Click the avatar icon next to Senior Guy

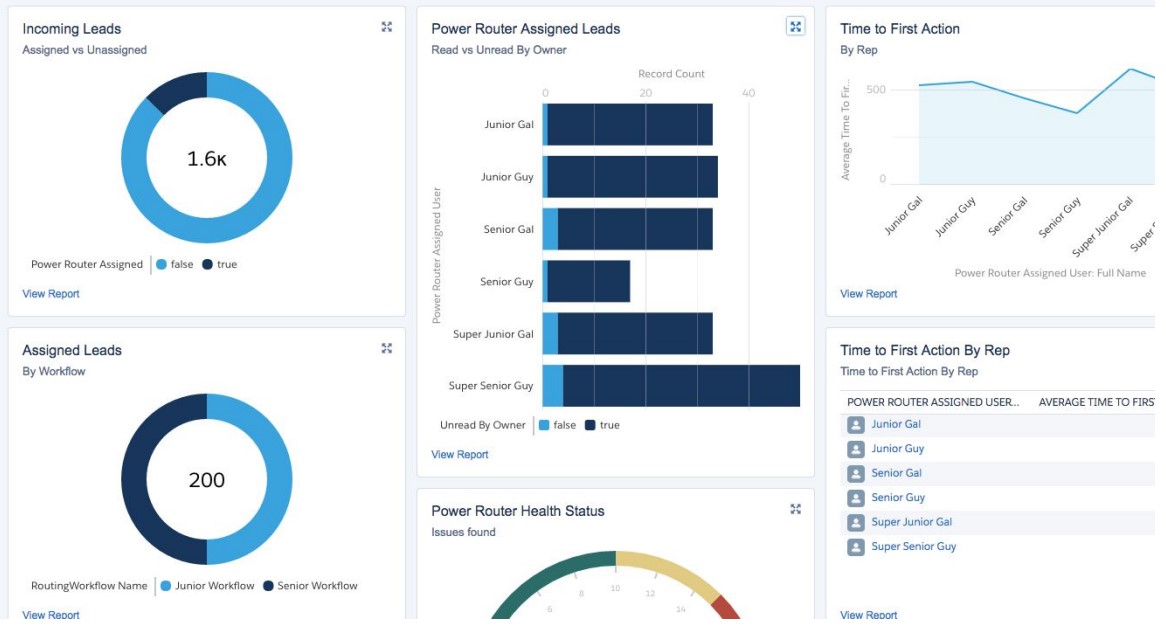coord(856,498)
